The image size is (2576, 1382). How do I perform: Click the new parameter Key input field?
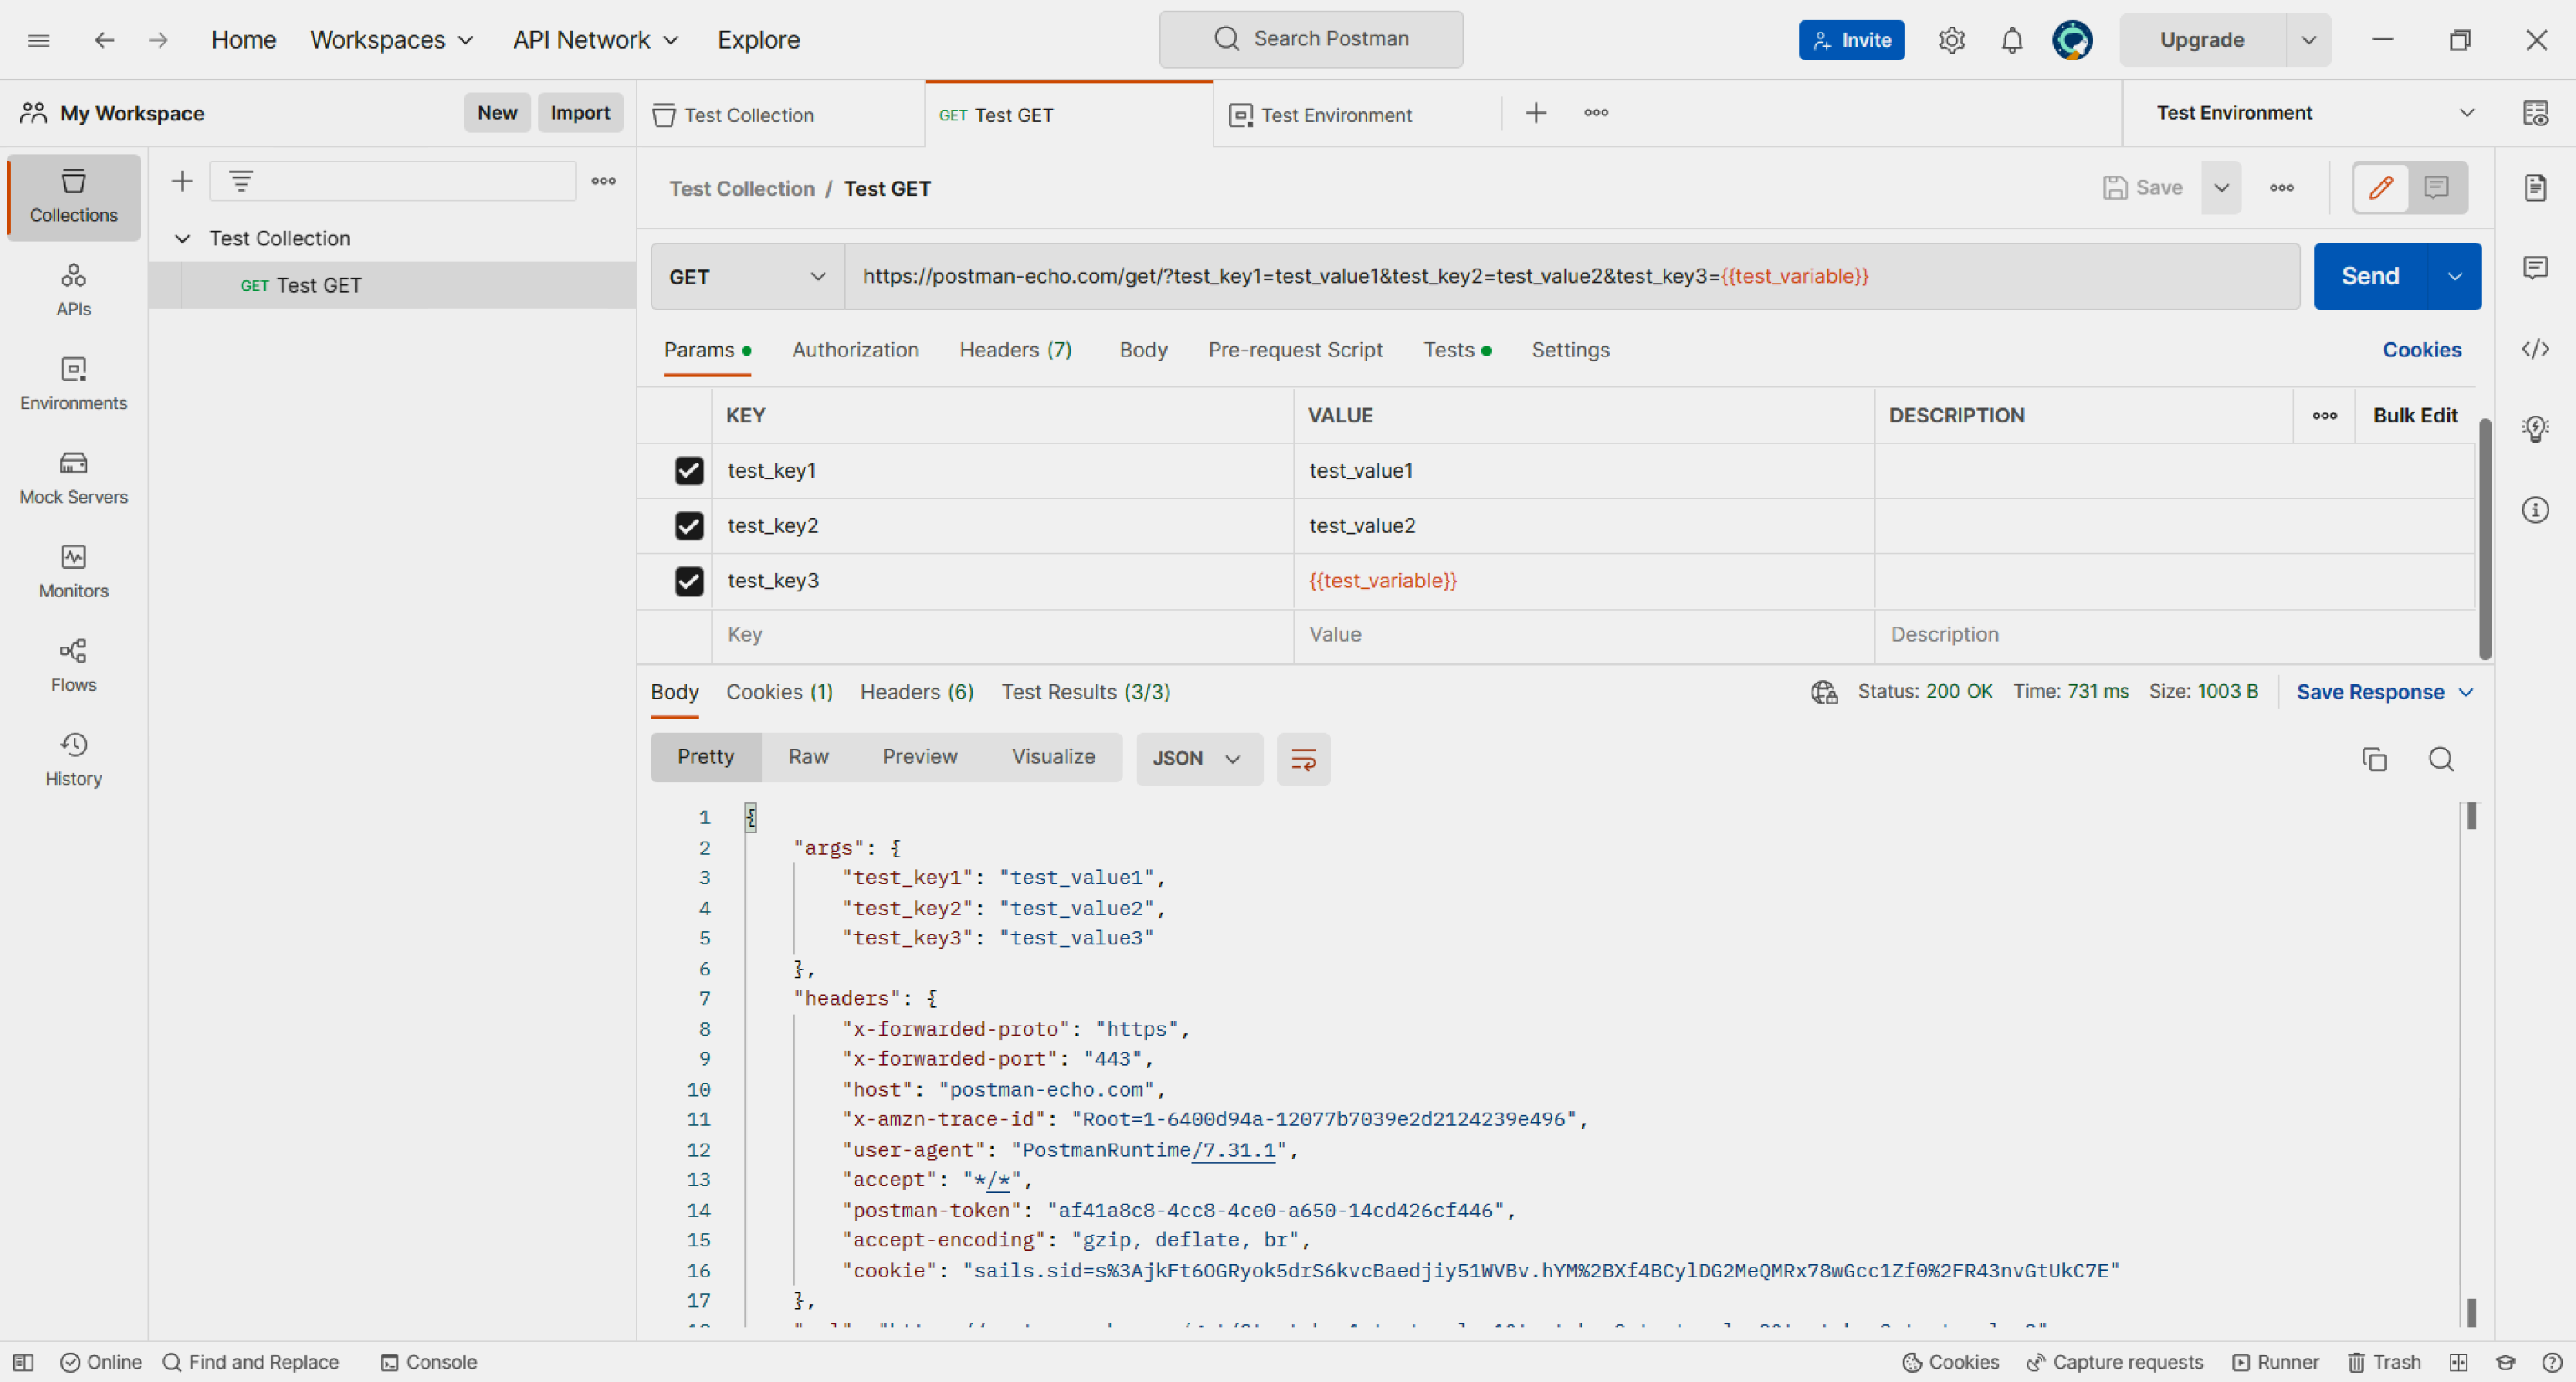(1000, 635)
